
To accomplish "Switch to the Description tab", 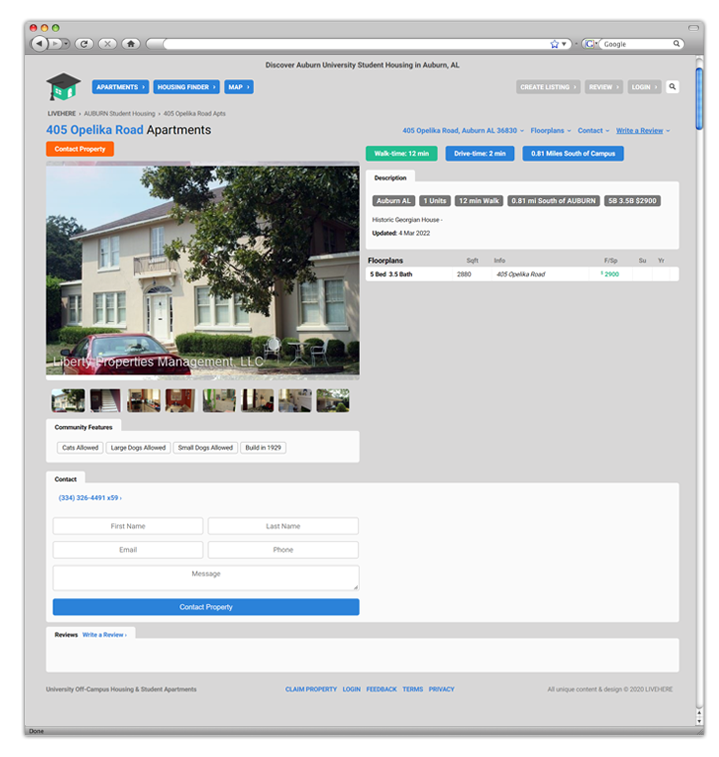I will tap(390, 178).
